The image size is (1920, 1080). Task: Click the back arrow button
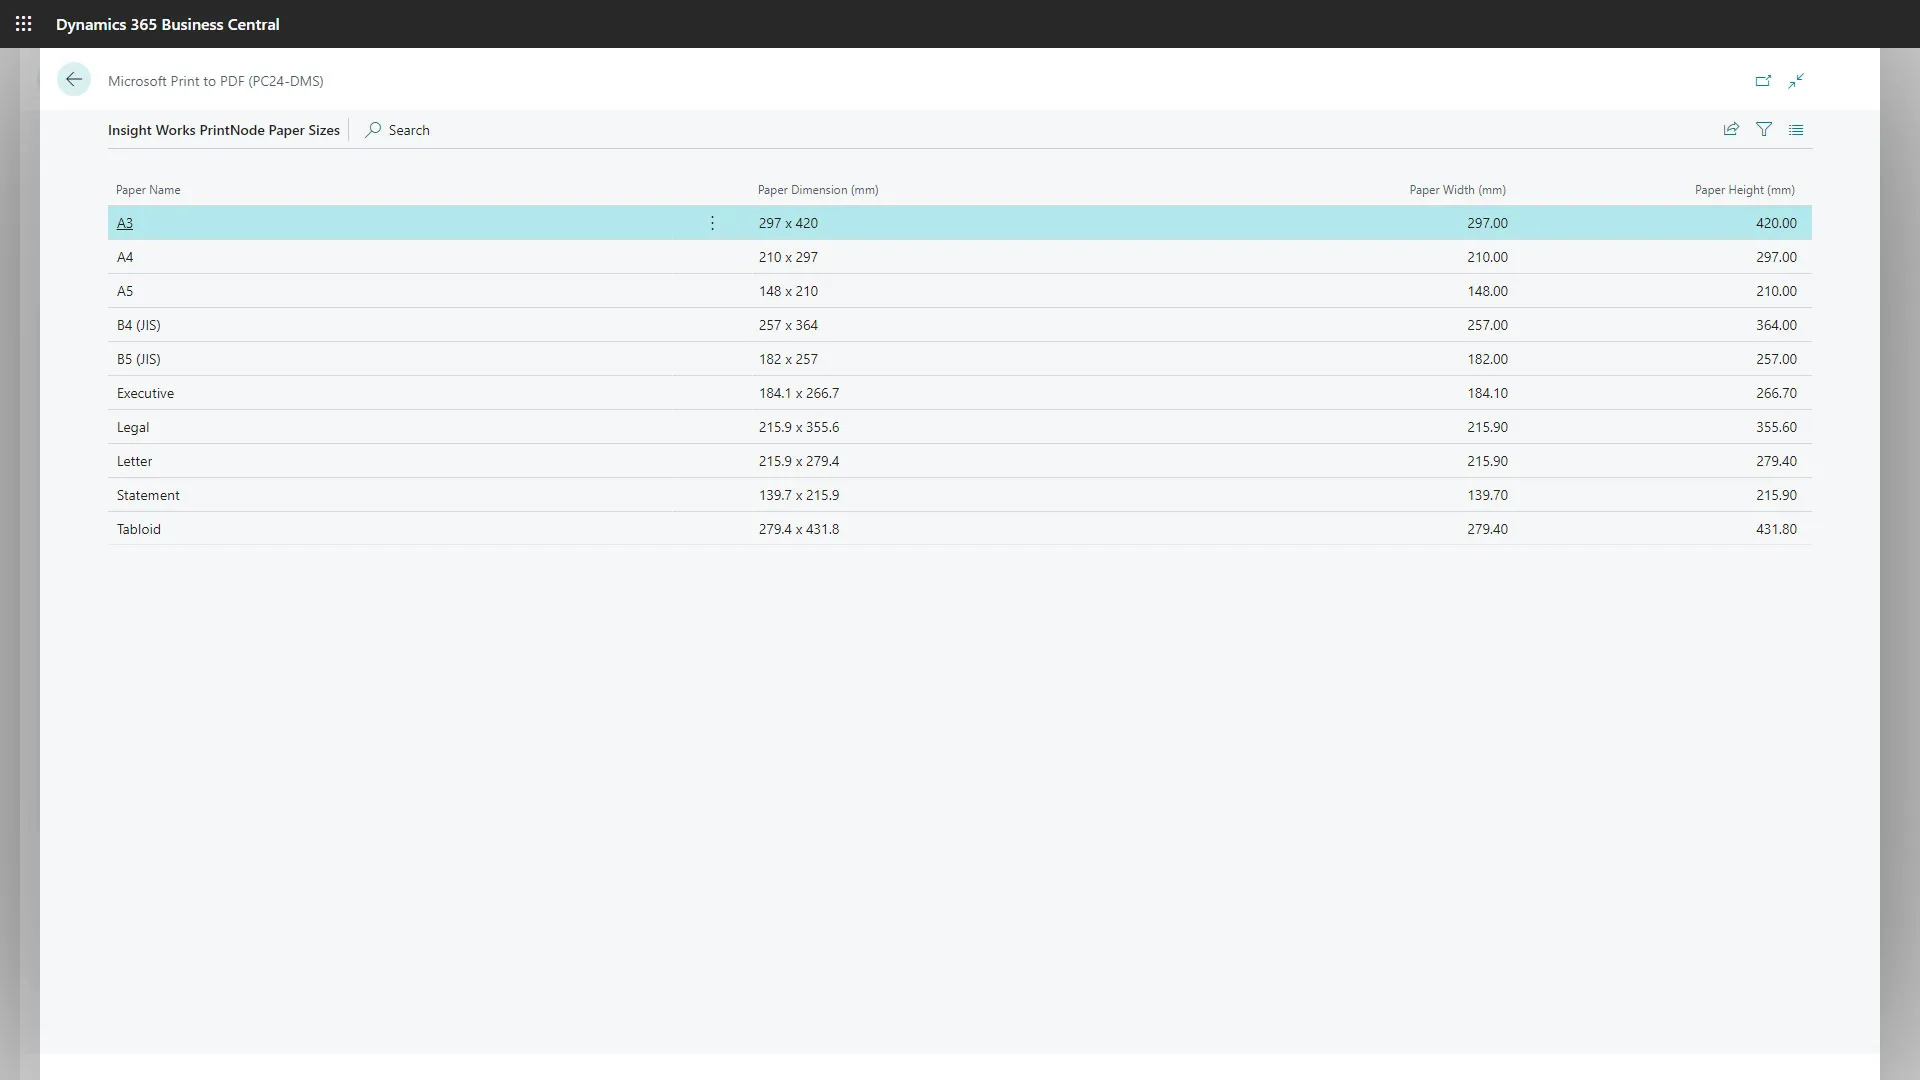(74, 80)
